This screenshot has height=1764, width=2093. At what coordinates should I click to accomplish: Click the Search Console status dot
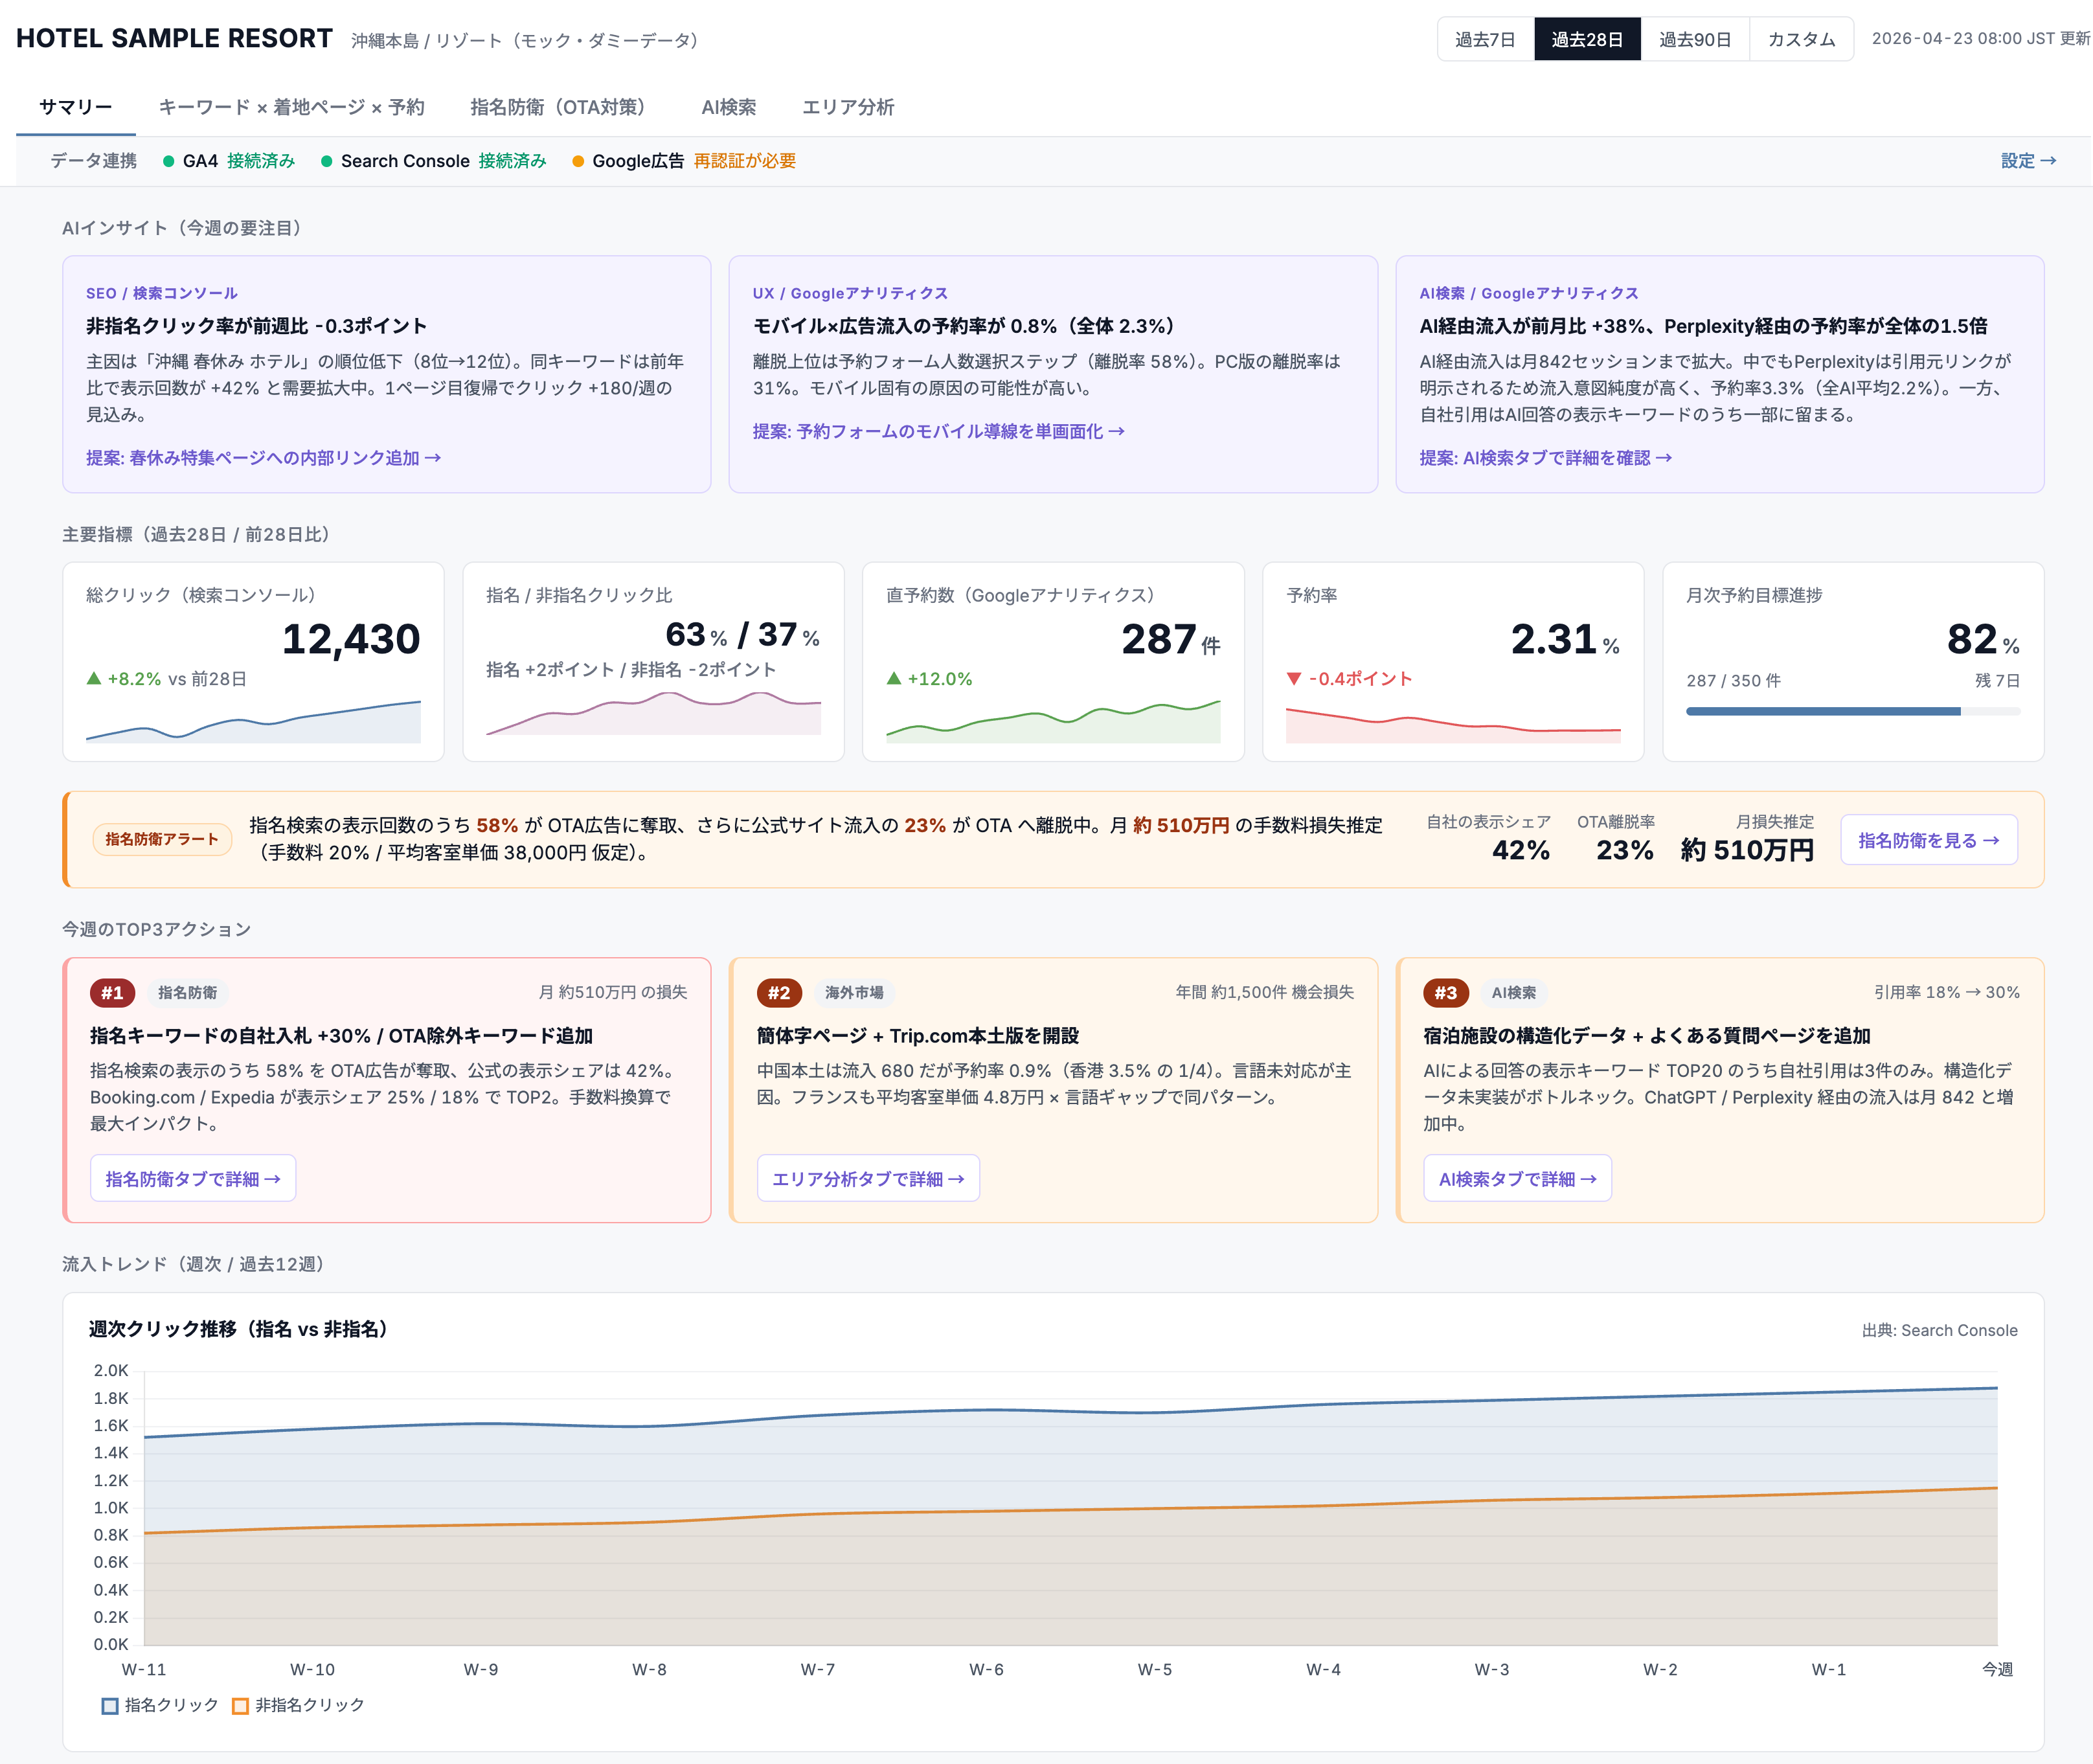click(326, 161)
